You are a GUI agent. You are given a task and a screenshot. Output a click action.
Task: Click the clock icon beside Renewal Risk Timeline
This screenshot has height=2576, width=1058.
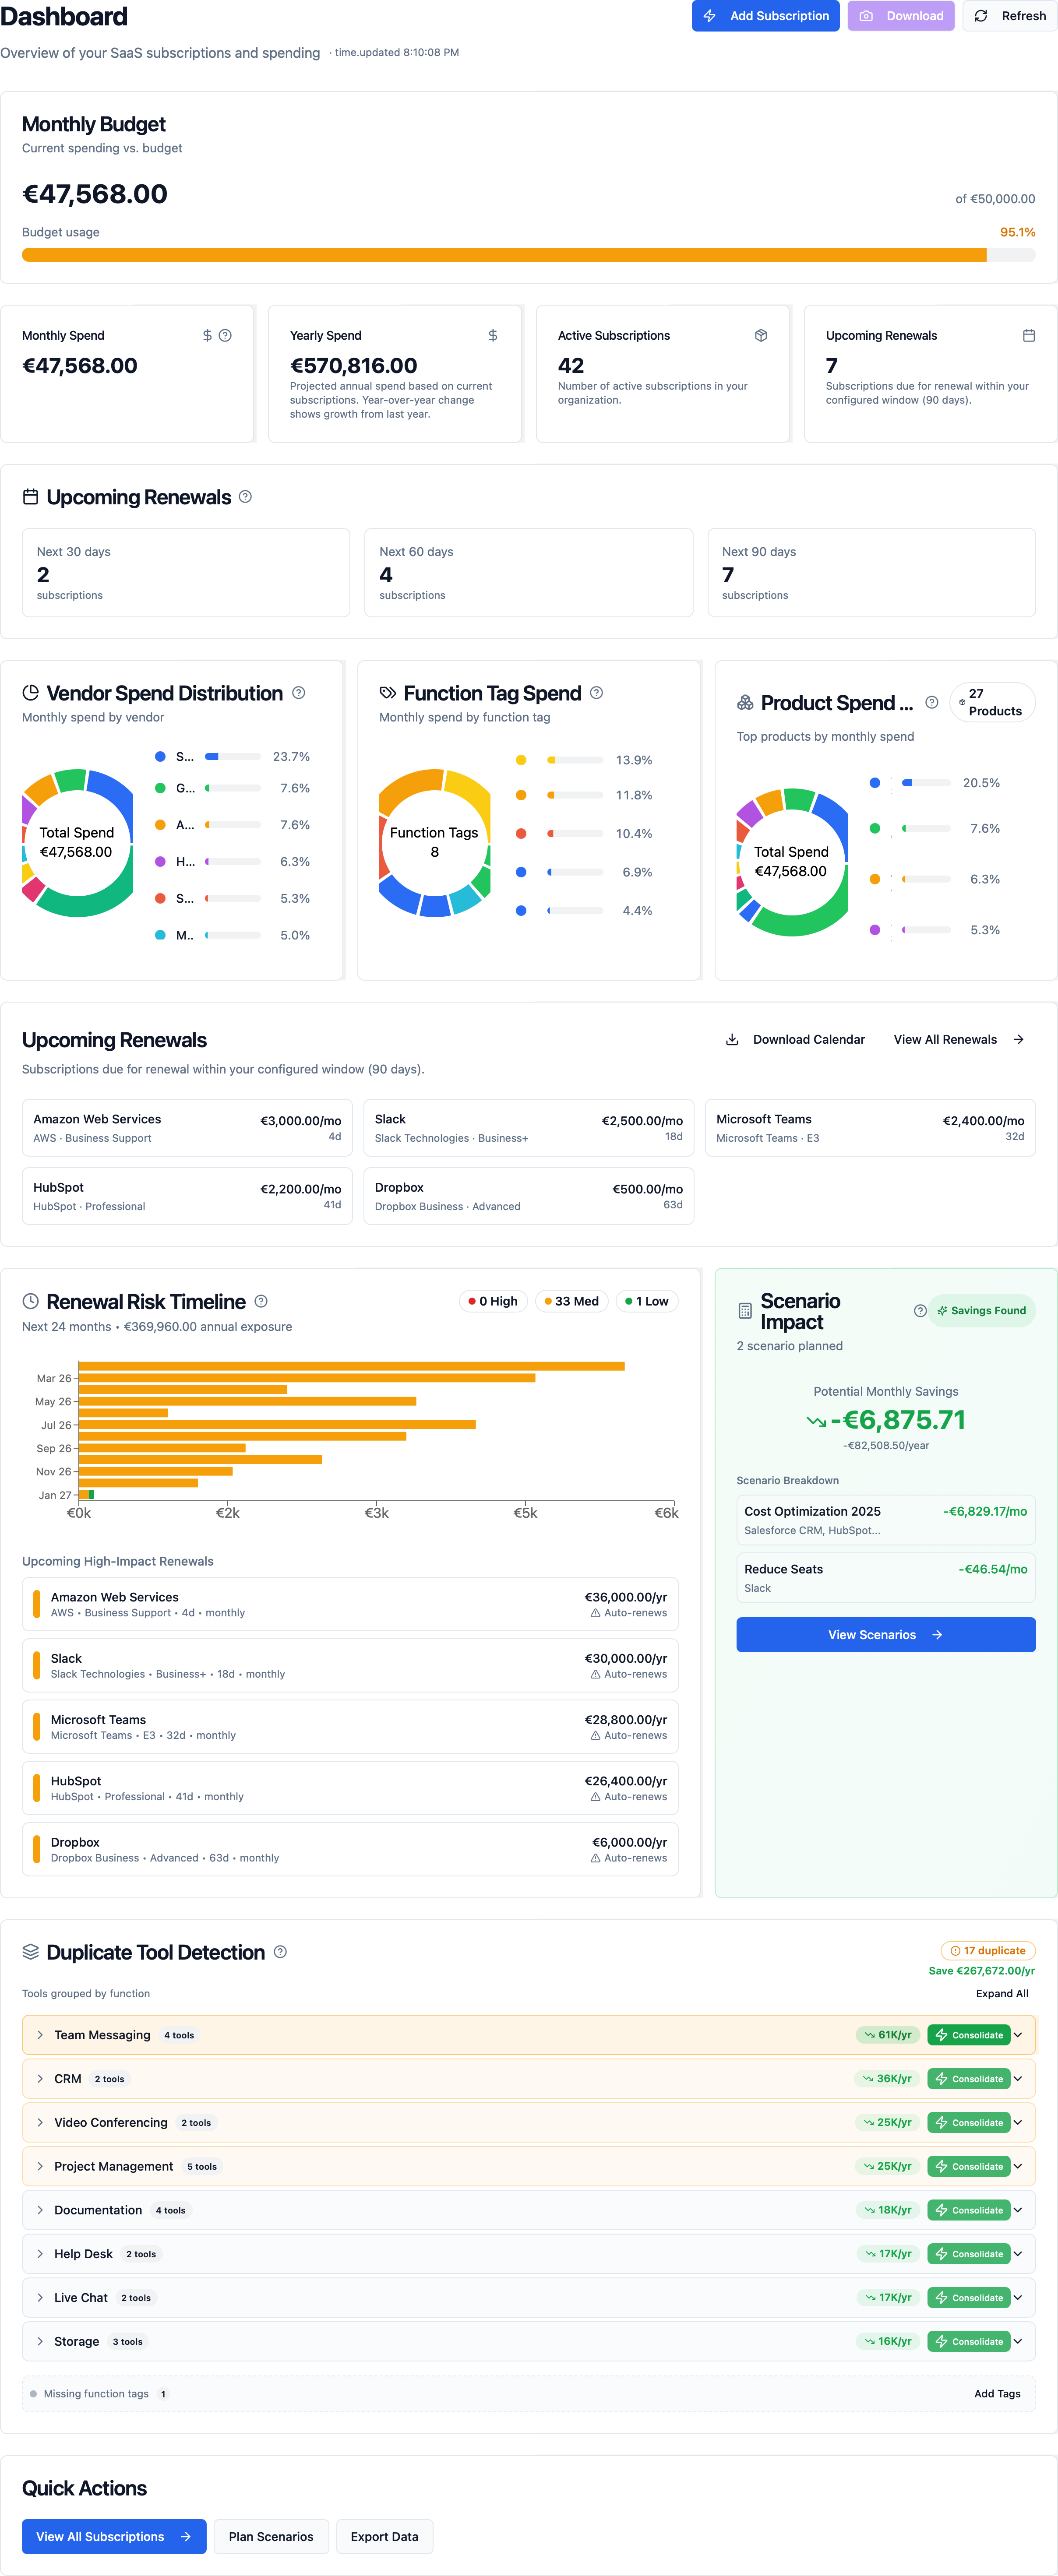click(30, 1301)
